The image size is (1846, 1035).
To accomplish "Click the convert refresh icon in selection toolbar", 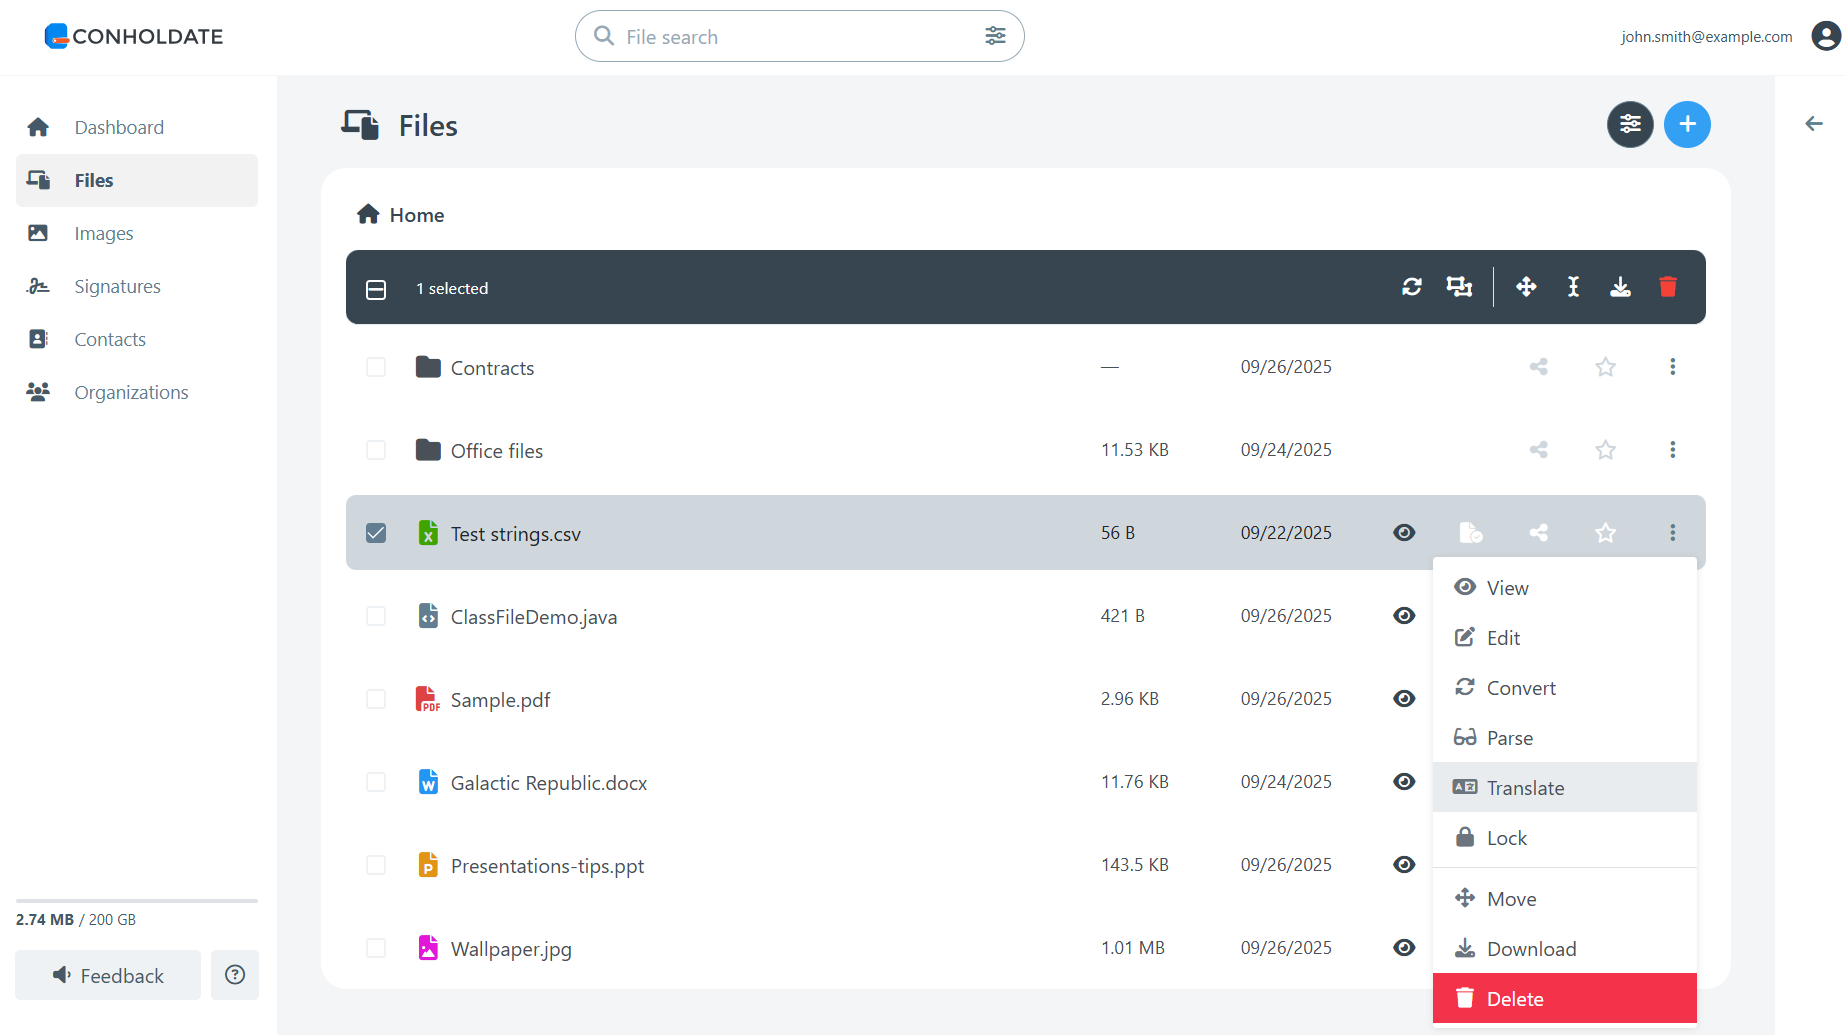I will click(1411, 288).
